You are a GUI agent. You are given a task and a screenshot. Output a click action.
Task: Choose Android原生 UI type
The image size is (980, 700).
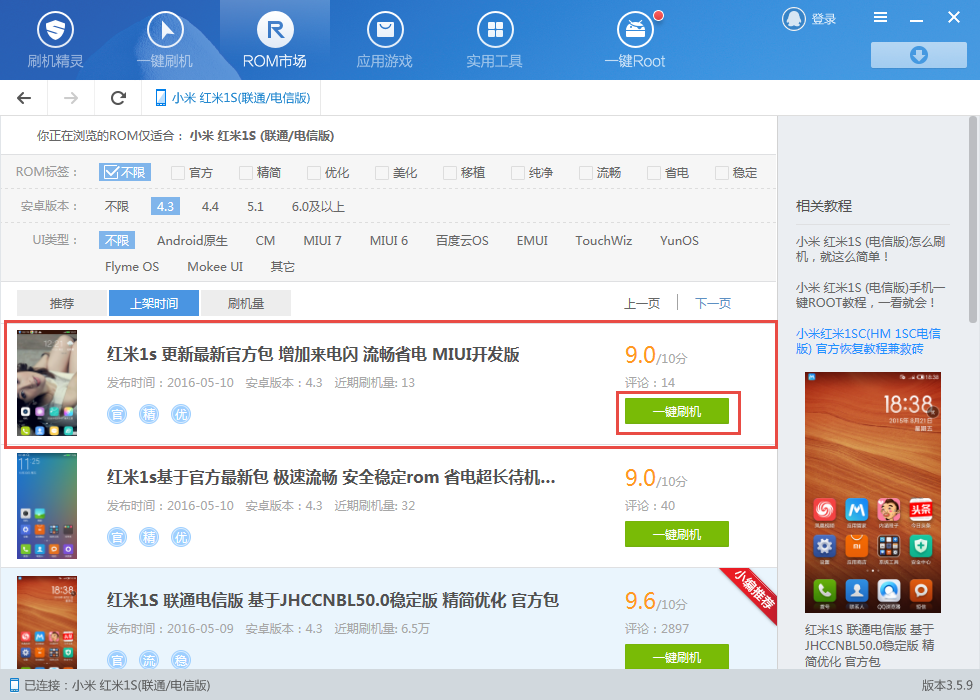tap(192, 241)
